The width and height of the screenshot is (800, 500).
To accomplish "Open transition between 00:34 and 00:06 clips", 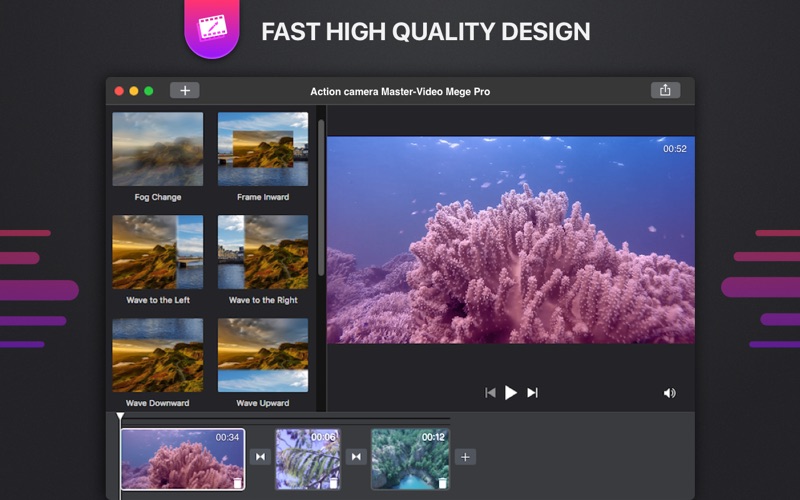I will pos(260,457).
